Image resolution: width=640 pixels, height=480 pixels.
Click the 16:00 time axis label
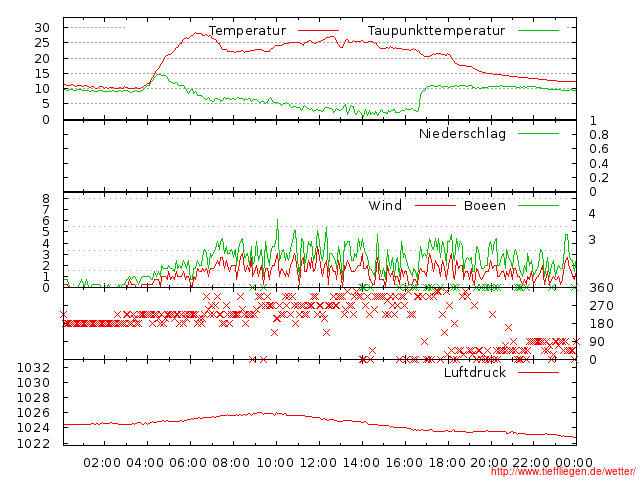(x=404, y=463)
